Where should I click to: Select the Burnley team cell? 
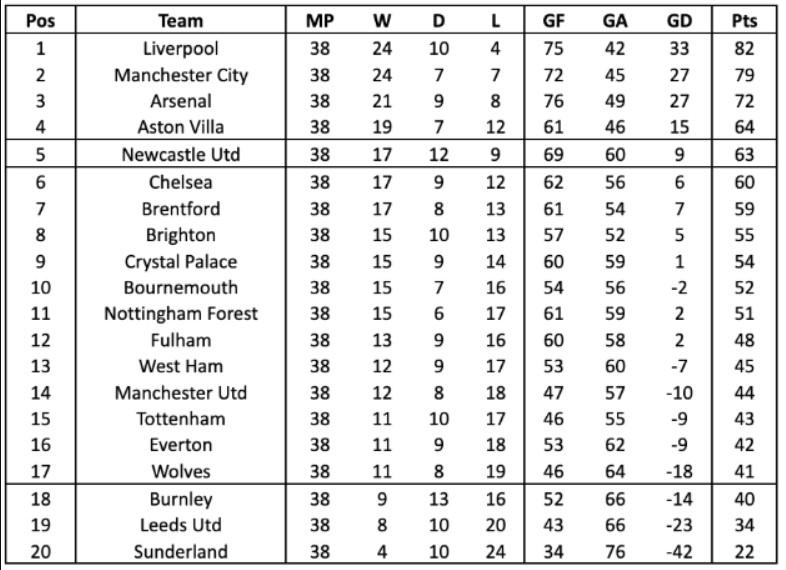(x=181, y=499)
